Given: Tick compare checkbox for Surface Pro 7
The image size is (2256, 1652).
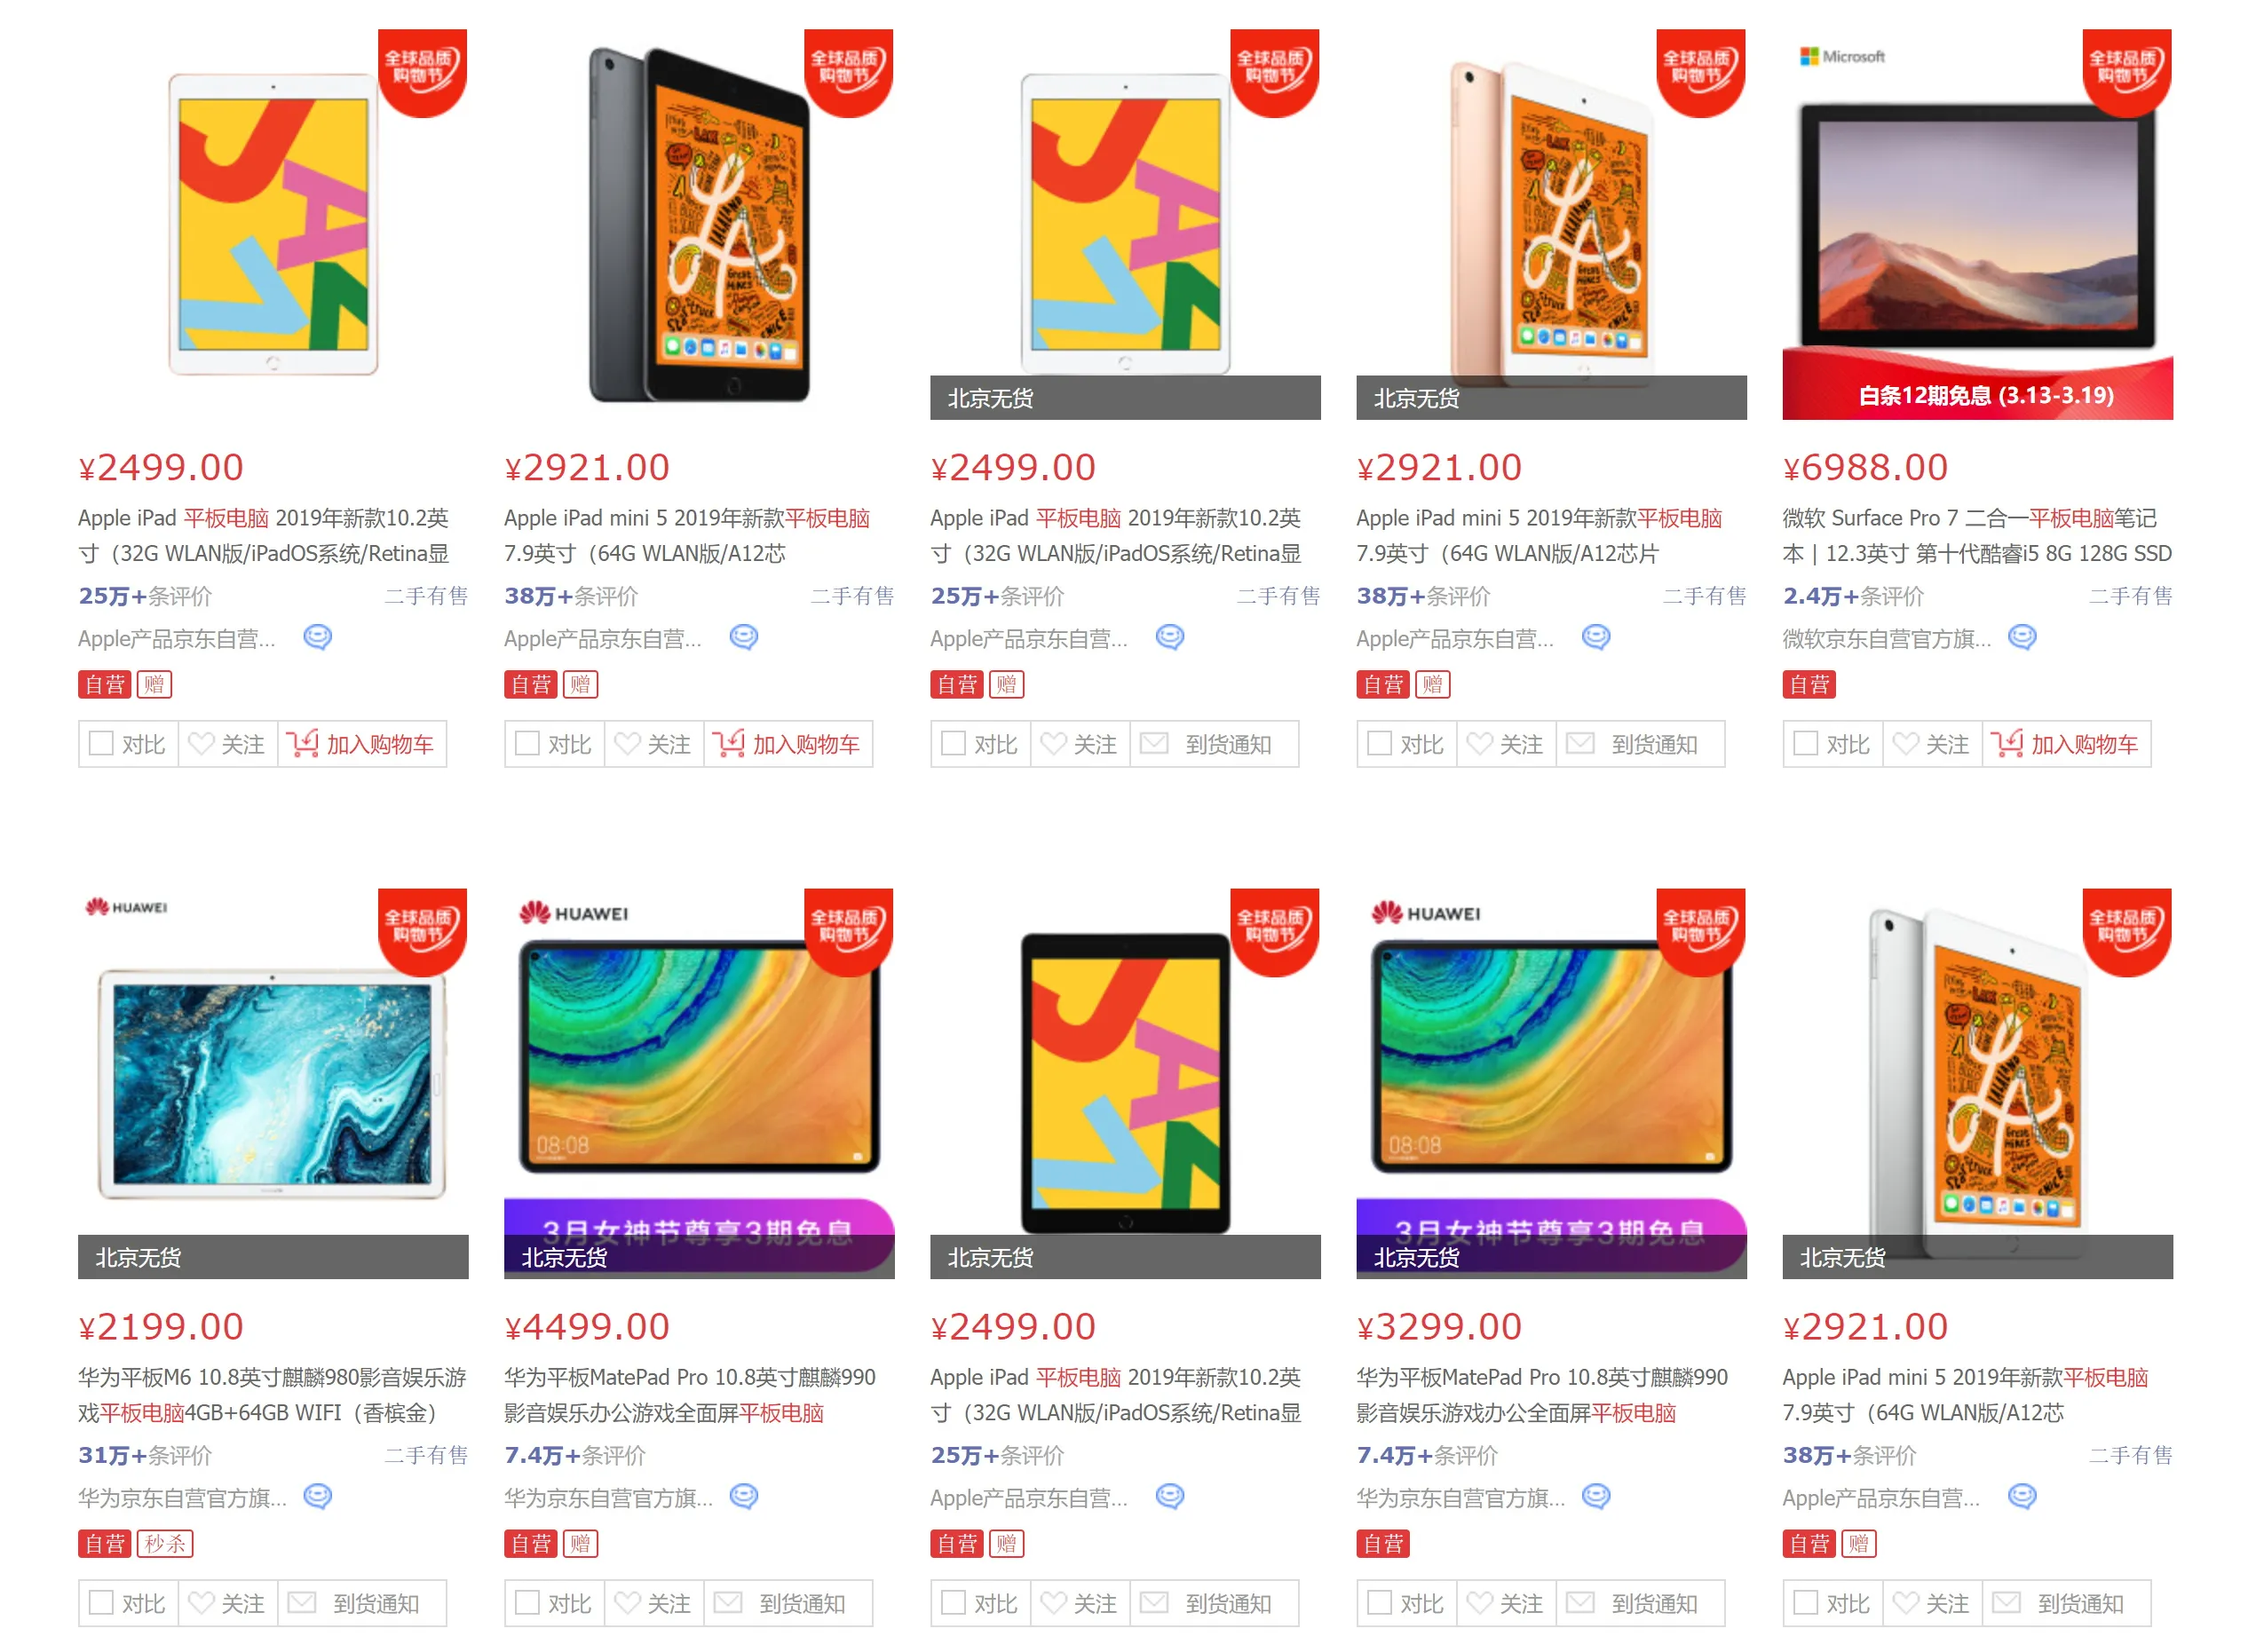Looking at the screenshot, I should [1805, 743].
